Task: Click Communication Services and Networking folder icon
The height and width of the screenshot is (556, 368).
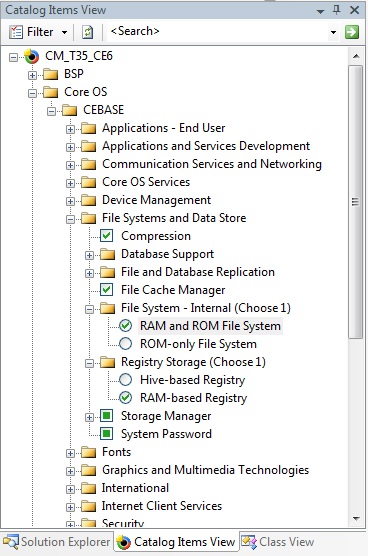Action: [x=88, y=165]
